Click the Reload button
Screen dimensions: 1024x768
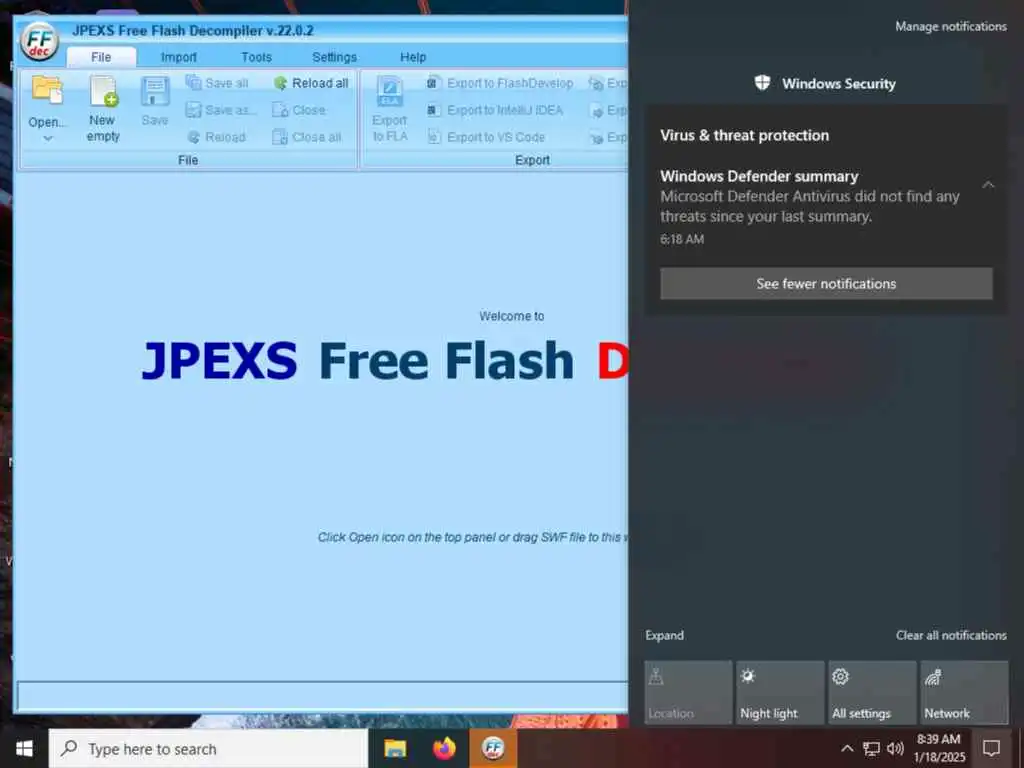[x=217, y=137]
